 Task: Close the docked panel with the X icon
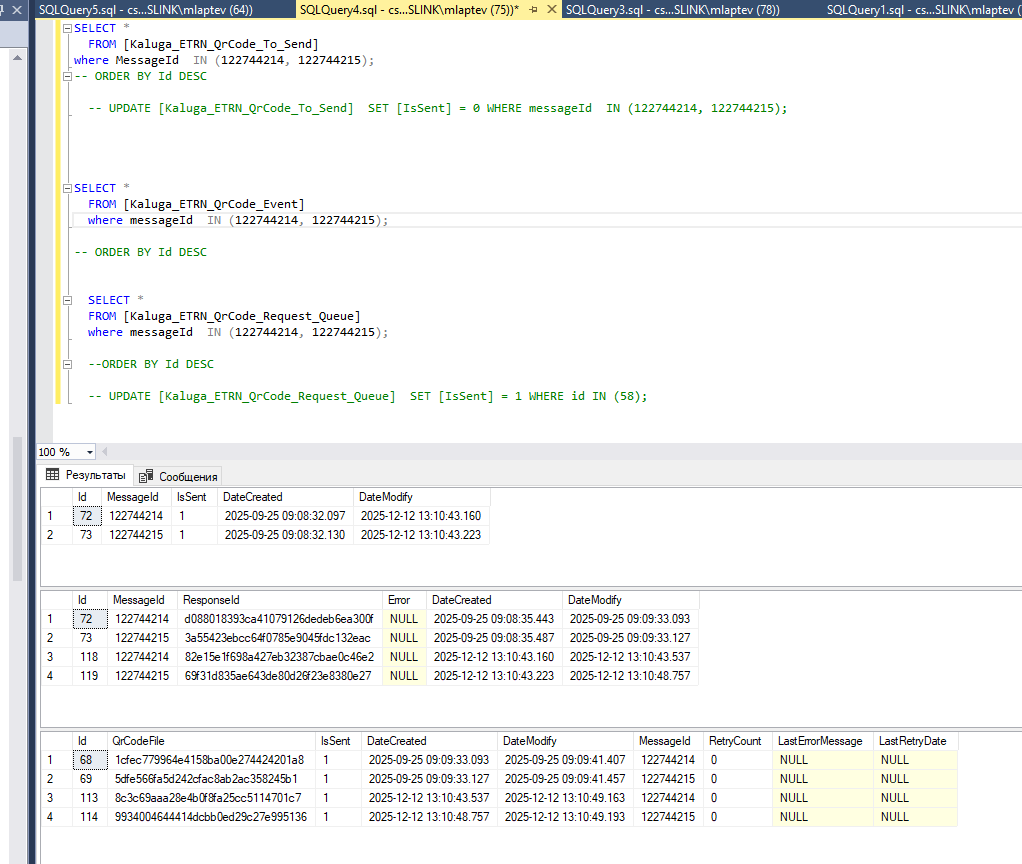pyautogui.click(x=15, y=10)
